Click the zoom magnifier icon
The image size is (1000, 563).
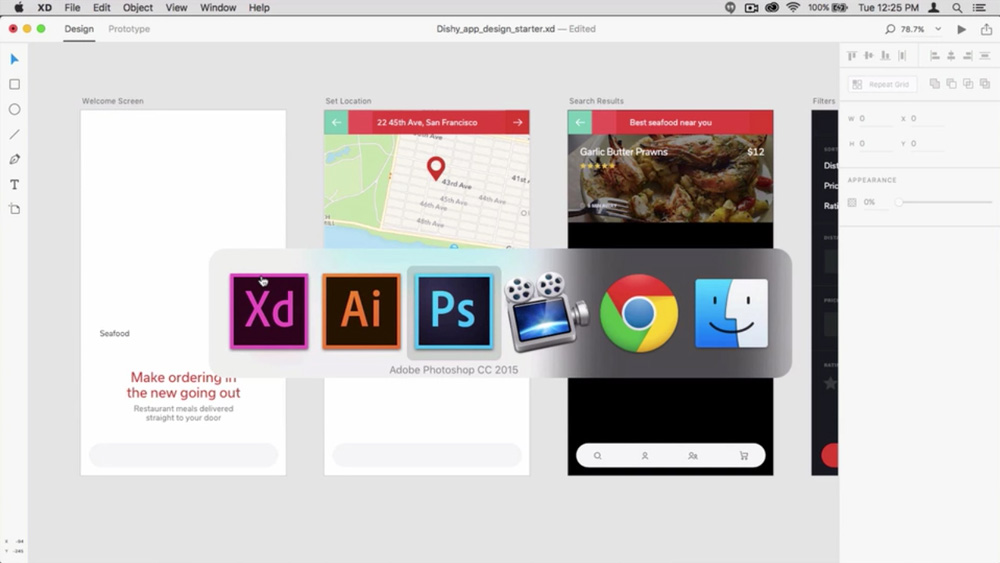tap(890, 29)
